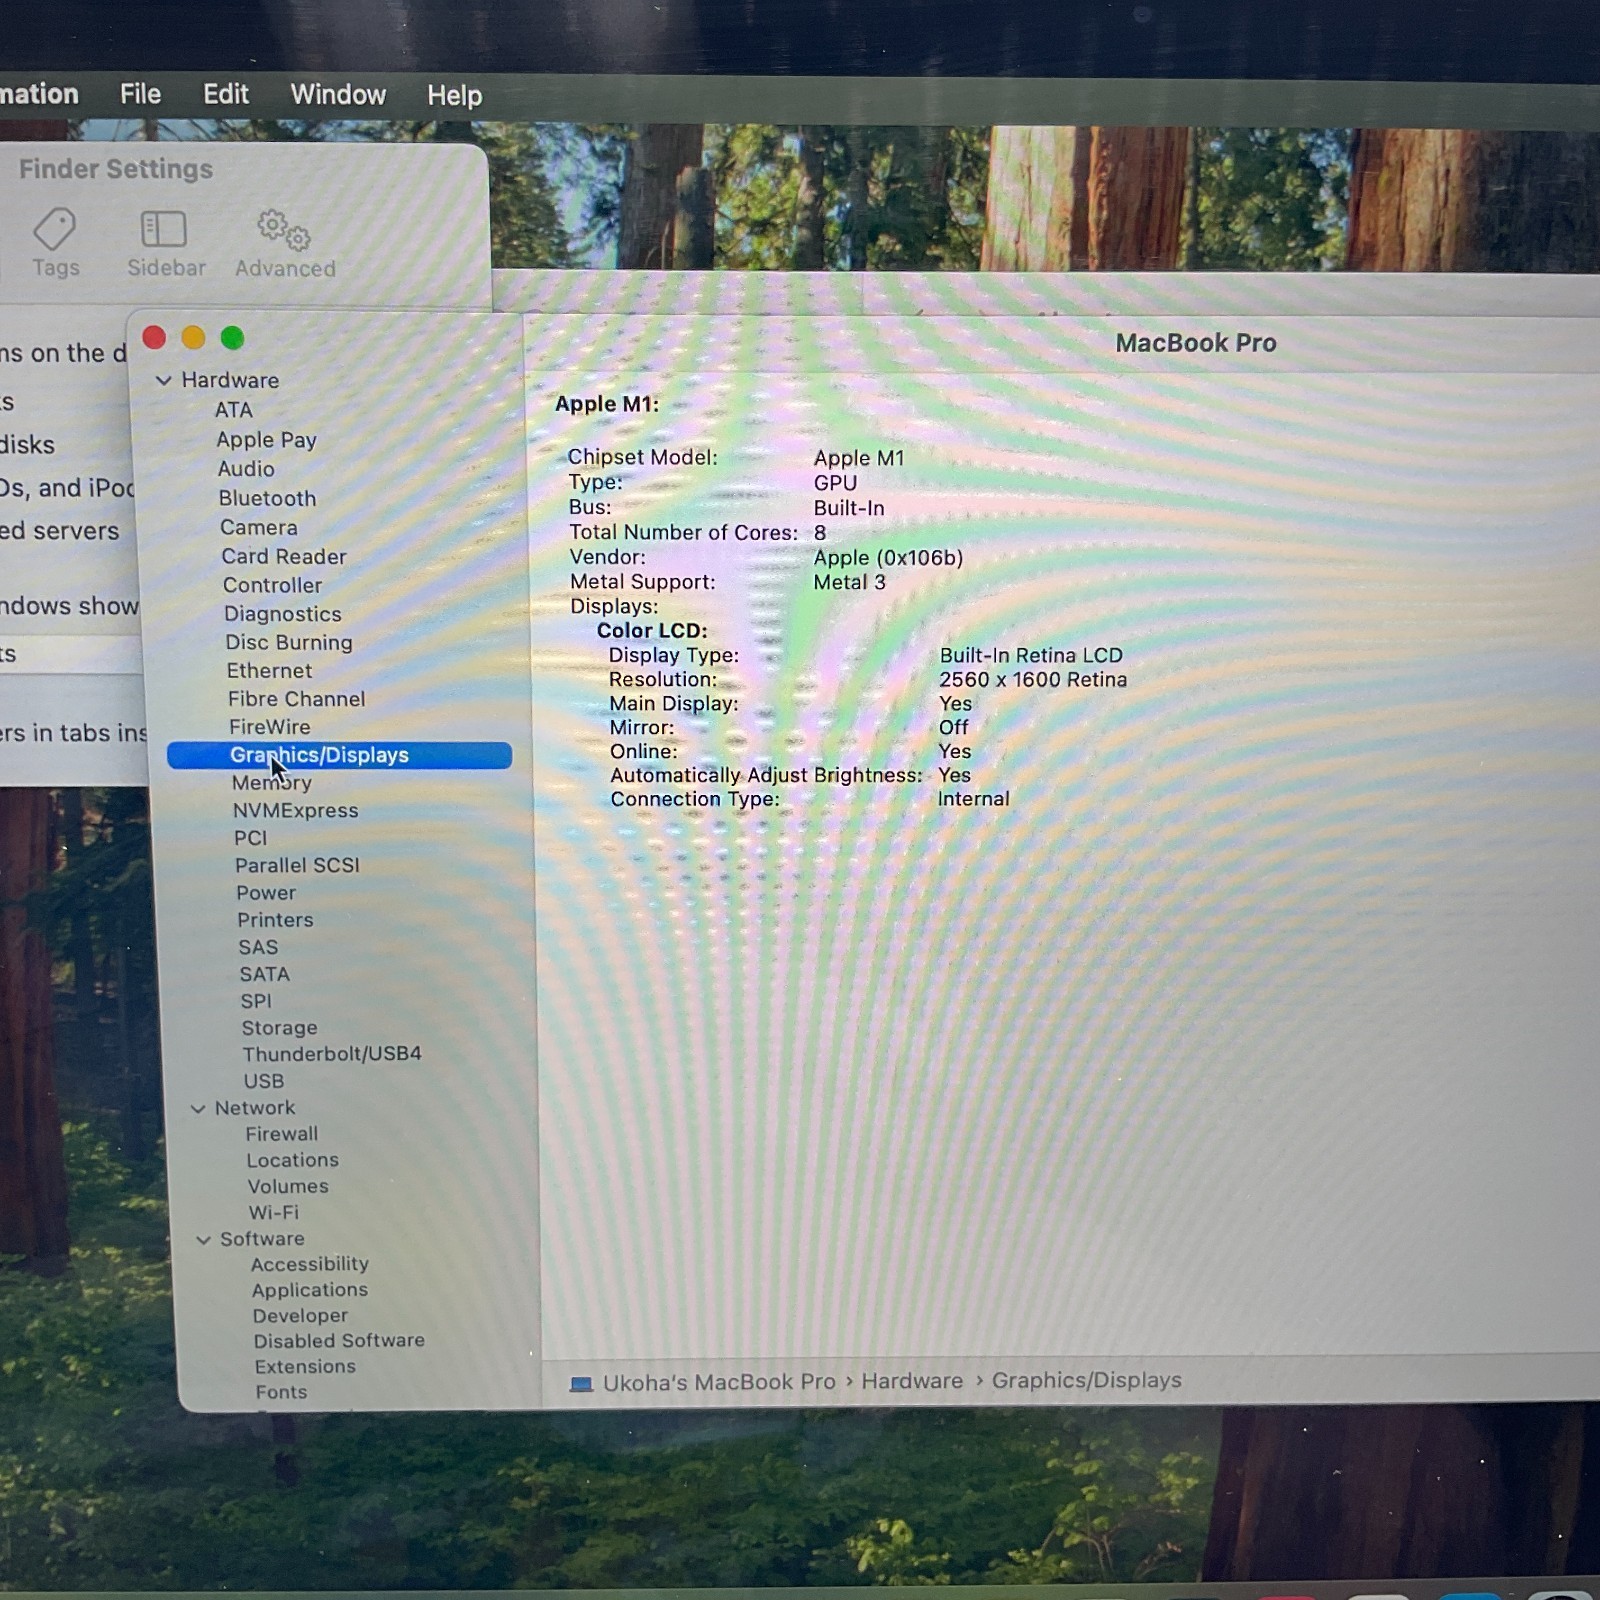
Task: Open the Help menu
Action: [x=455, y=96]
